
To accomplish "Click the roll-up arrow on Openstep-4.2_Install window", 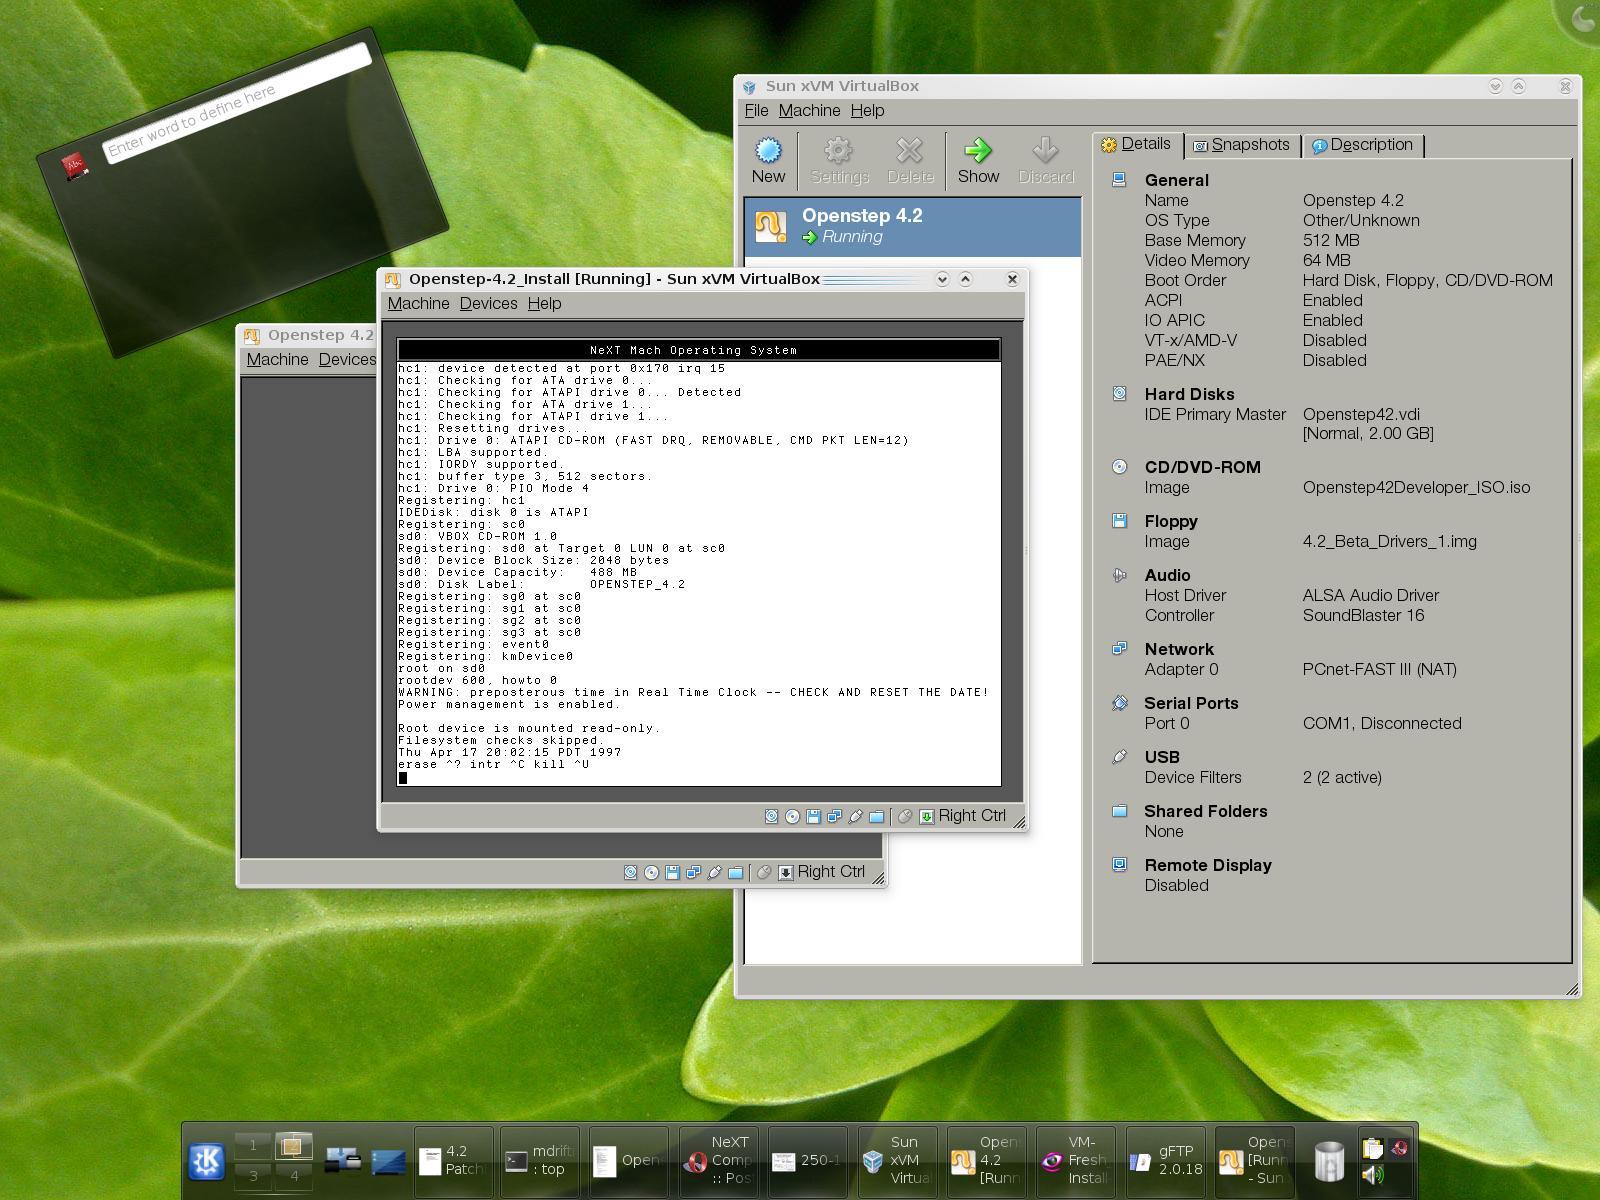I will coord(966,280).
